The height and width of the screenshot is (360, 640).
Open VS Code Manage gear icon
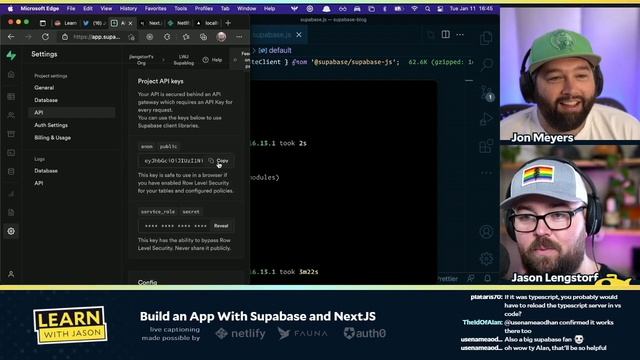(486, 258)
